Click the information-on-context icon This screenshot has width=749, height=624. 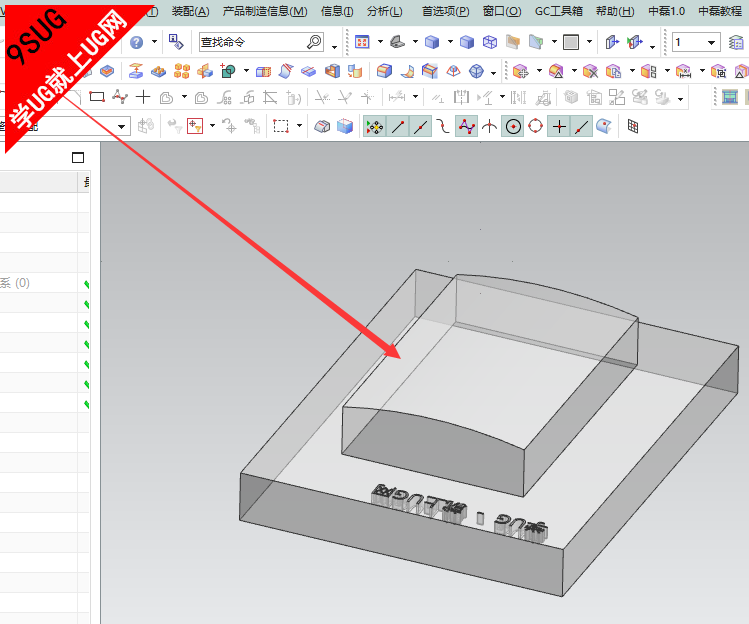(176, 42)
